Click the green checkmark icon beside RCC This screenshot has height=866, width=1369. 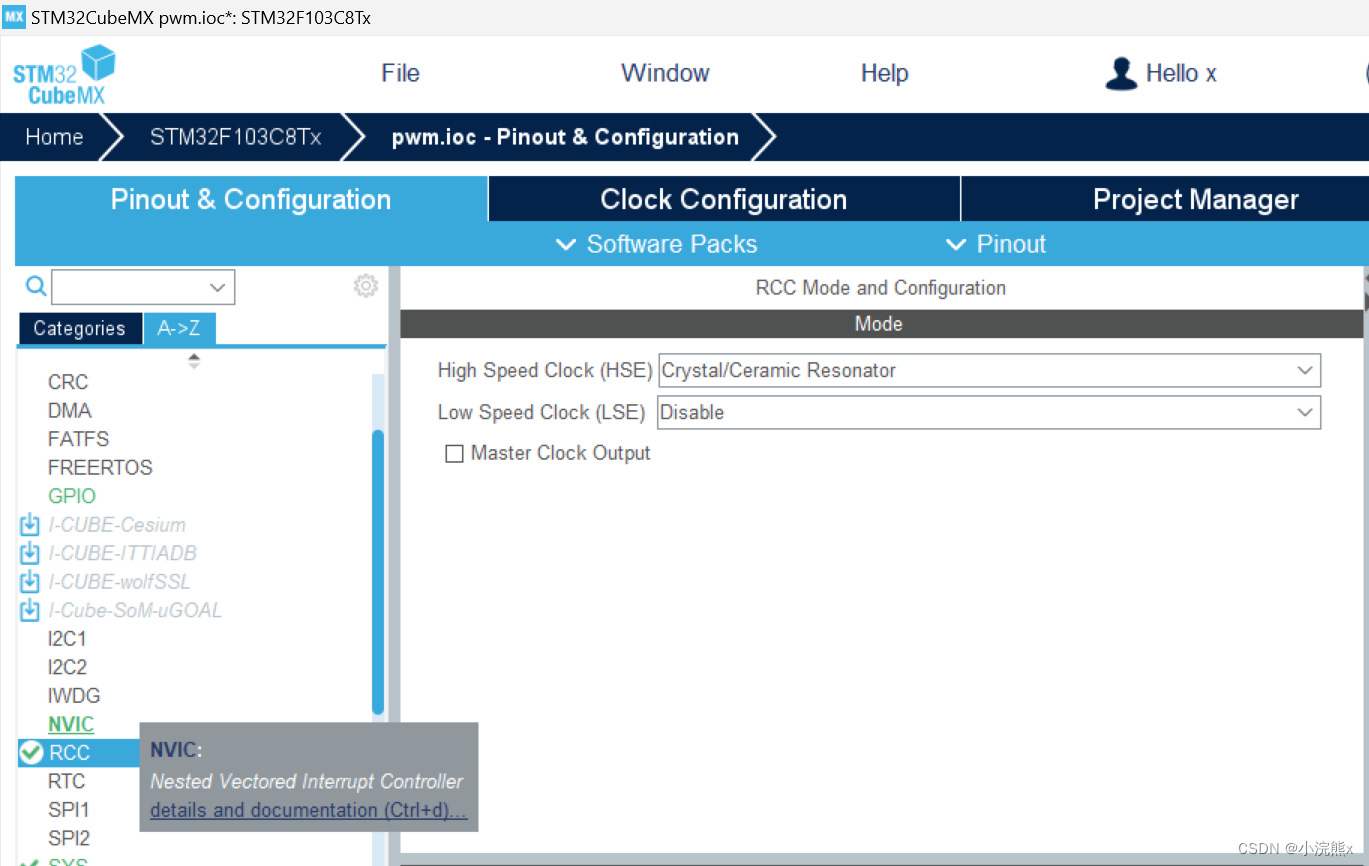(32, 753)
